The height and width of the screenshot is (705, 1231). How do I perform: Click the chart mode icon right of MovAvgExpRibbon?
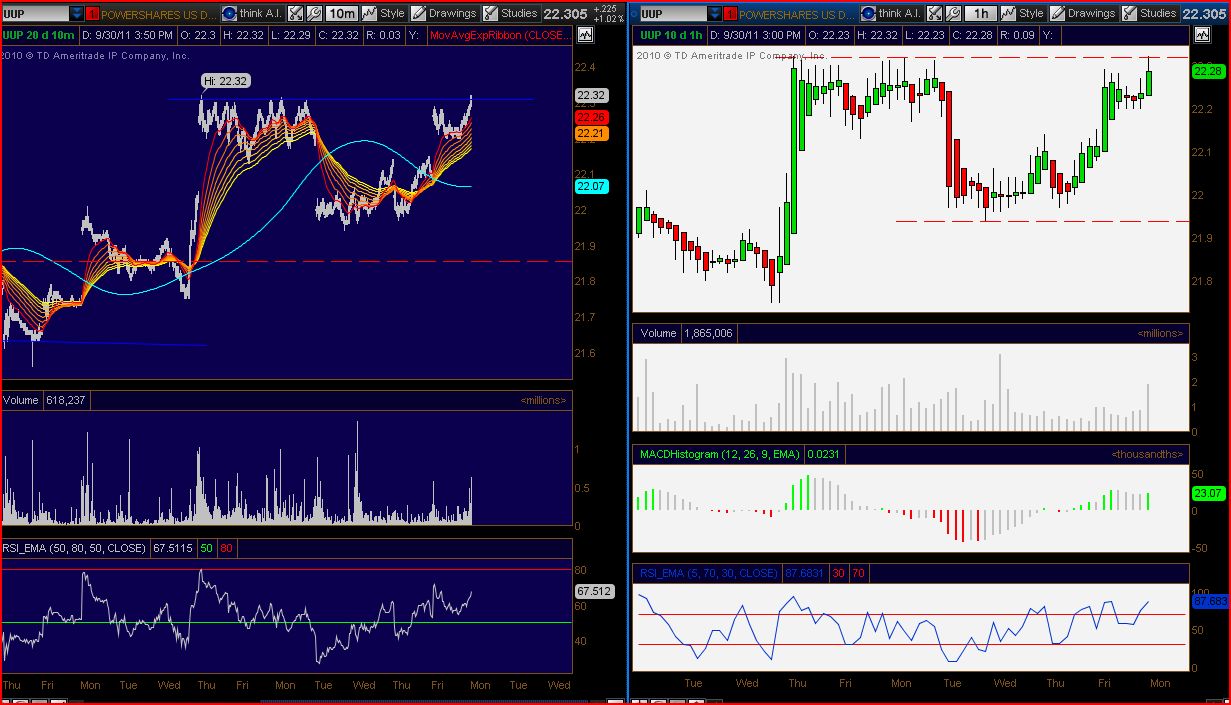click(584, 34)
